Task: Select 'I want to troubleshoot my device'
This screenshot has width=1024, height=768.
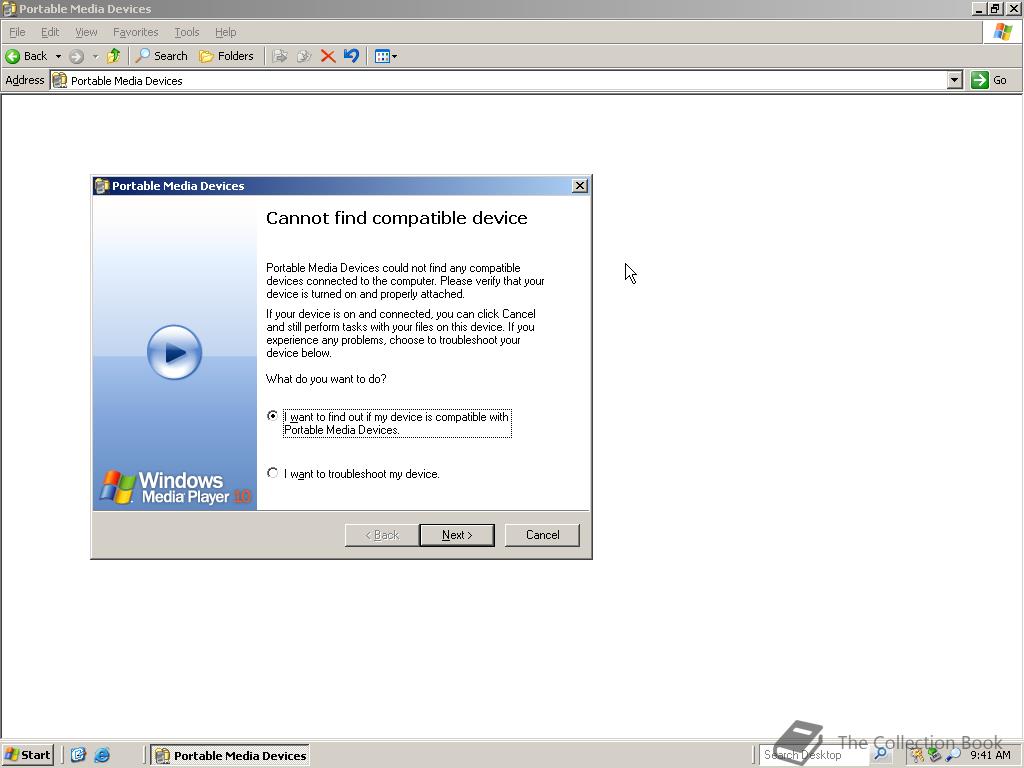Action: click(272, 473)
